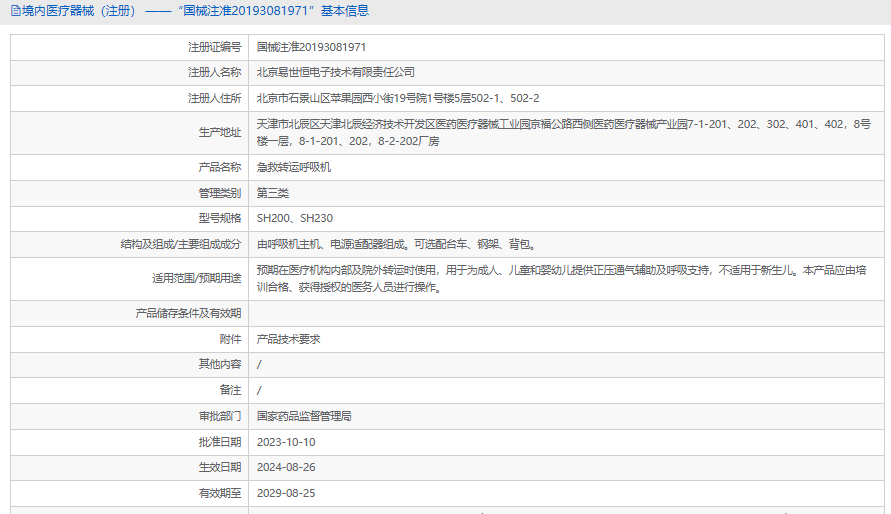This screenshot has width=891, height=514.
Task: Click the intended use text 预期在医疗机构内部
Action: click(561, 278)
